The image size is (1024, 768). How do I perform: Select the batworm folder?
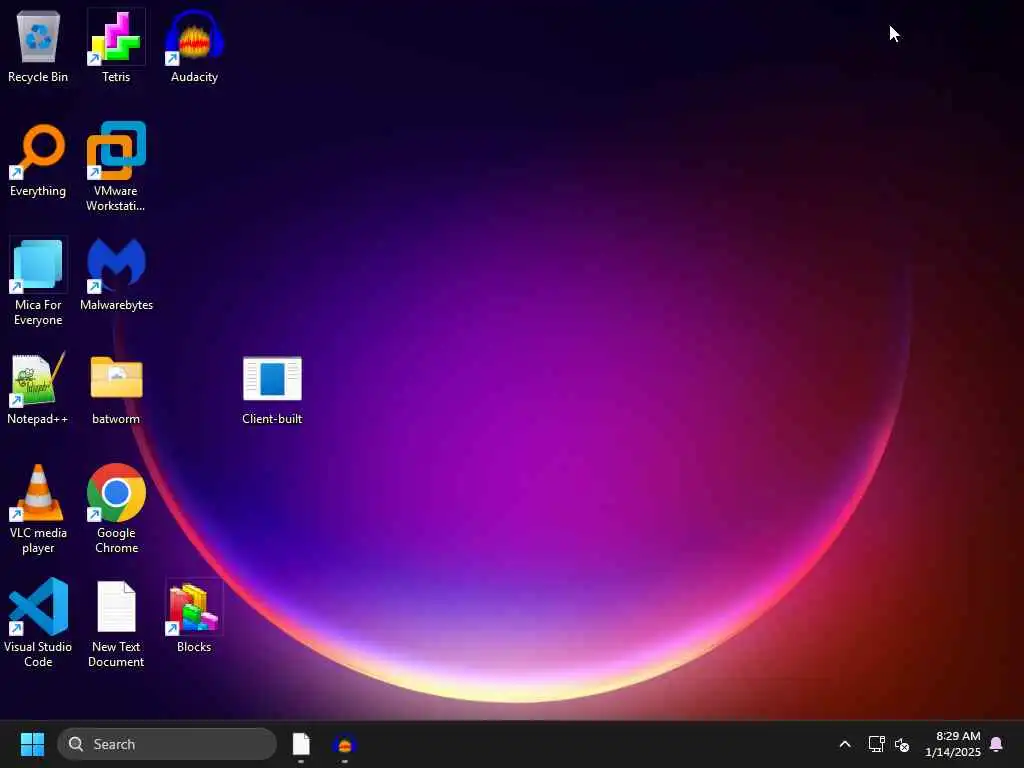[116, 389]
